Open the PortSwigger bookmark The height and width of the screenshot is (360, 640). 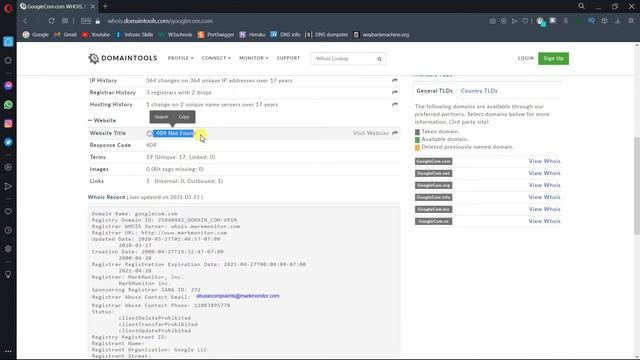click(216, 35)
